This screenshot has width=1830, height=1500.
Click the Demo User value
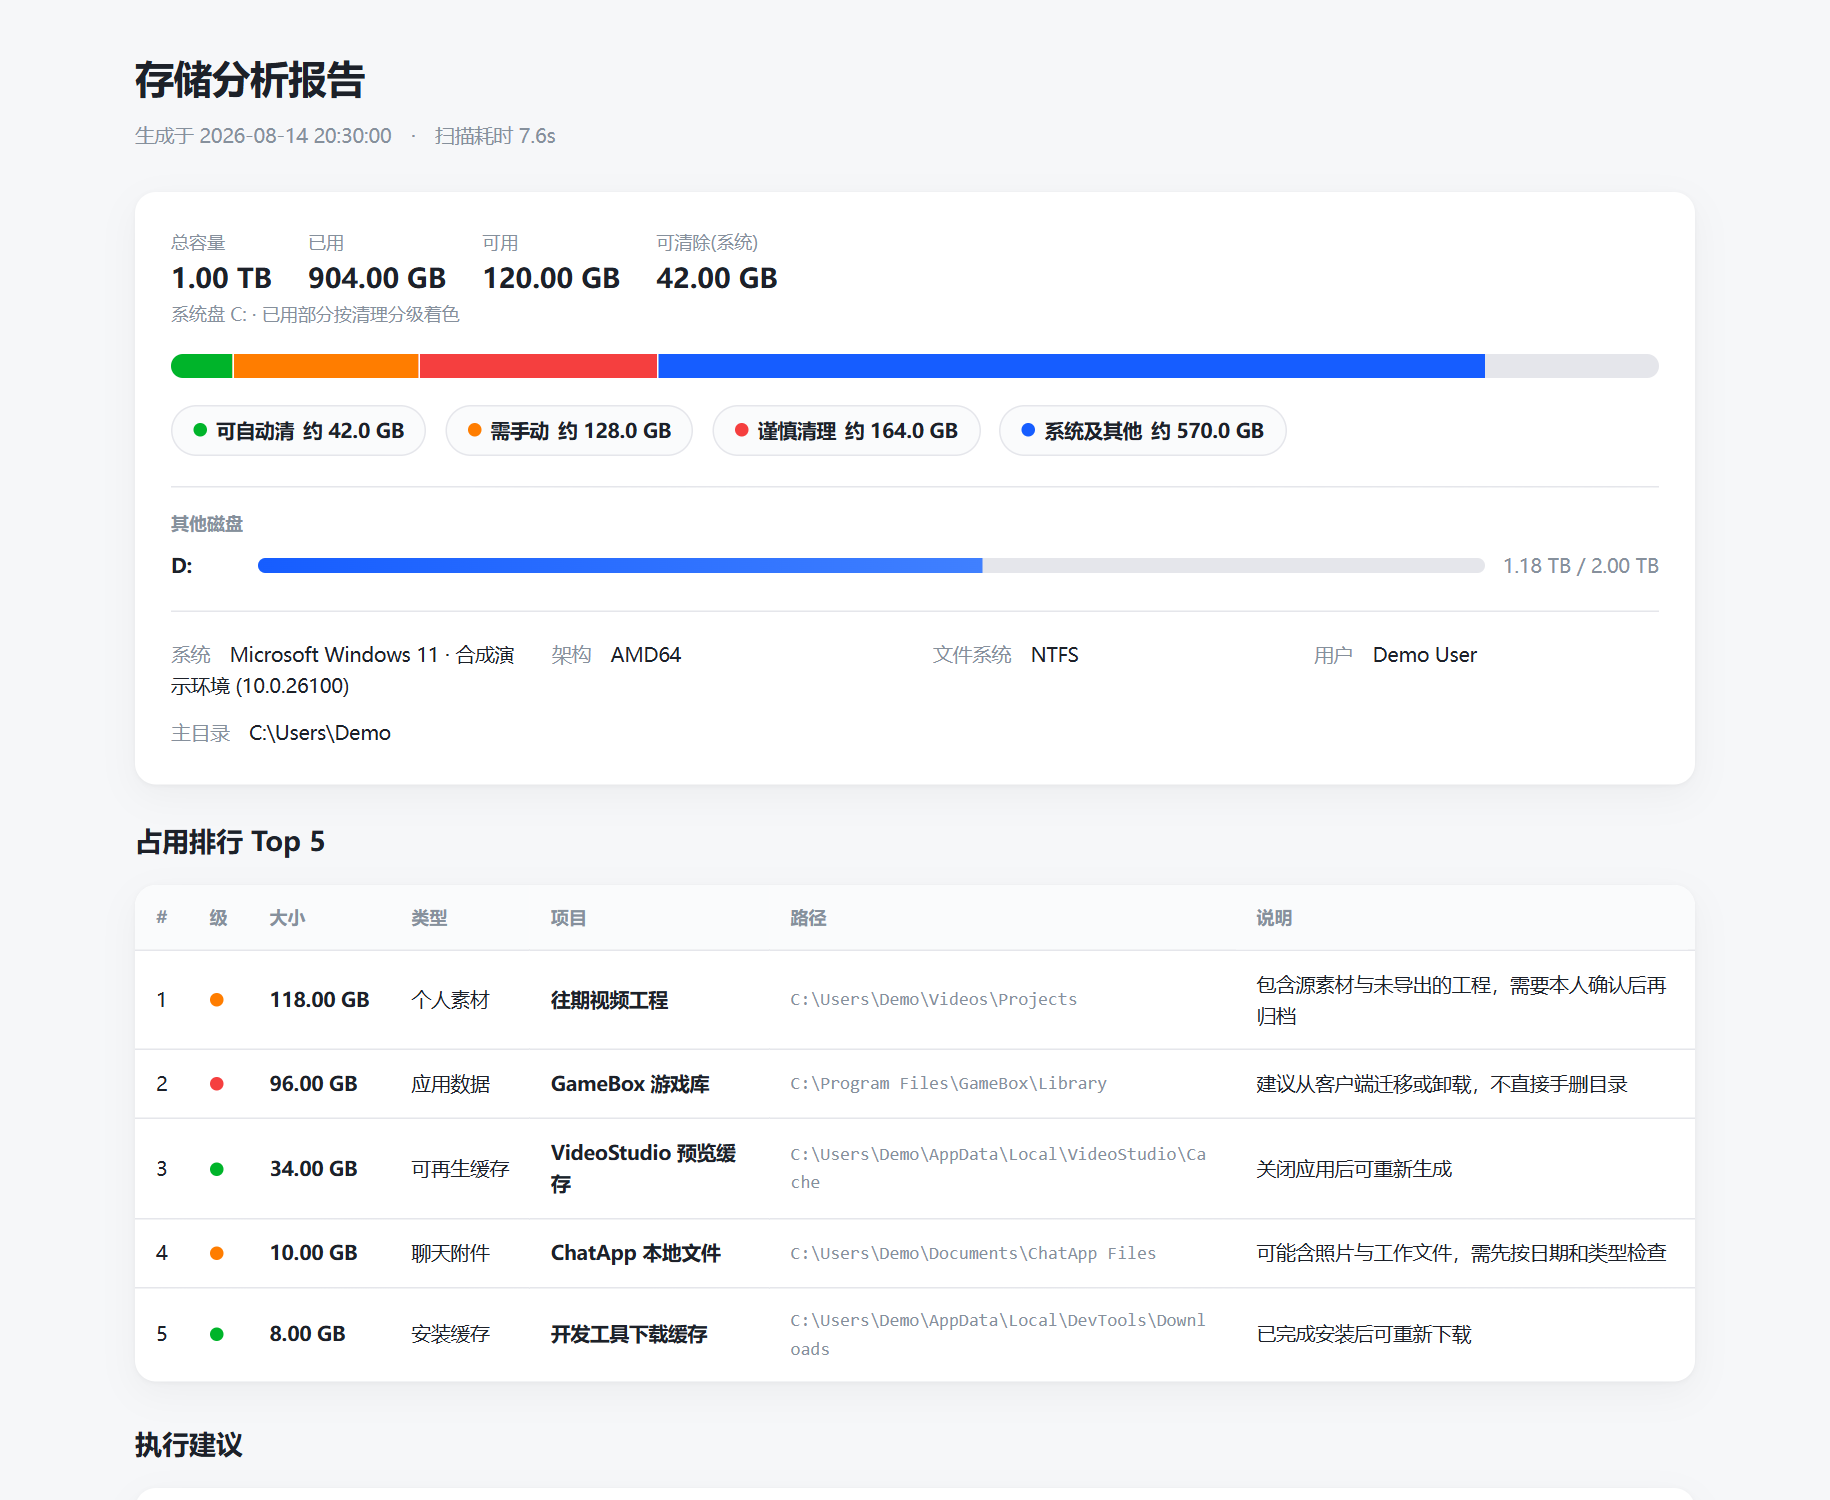pos(1425,655)
